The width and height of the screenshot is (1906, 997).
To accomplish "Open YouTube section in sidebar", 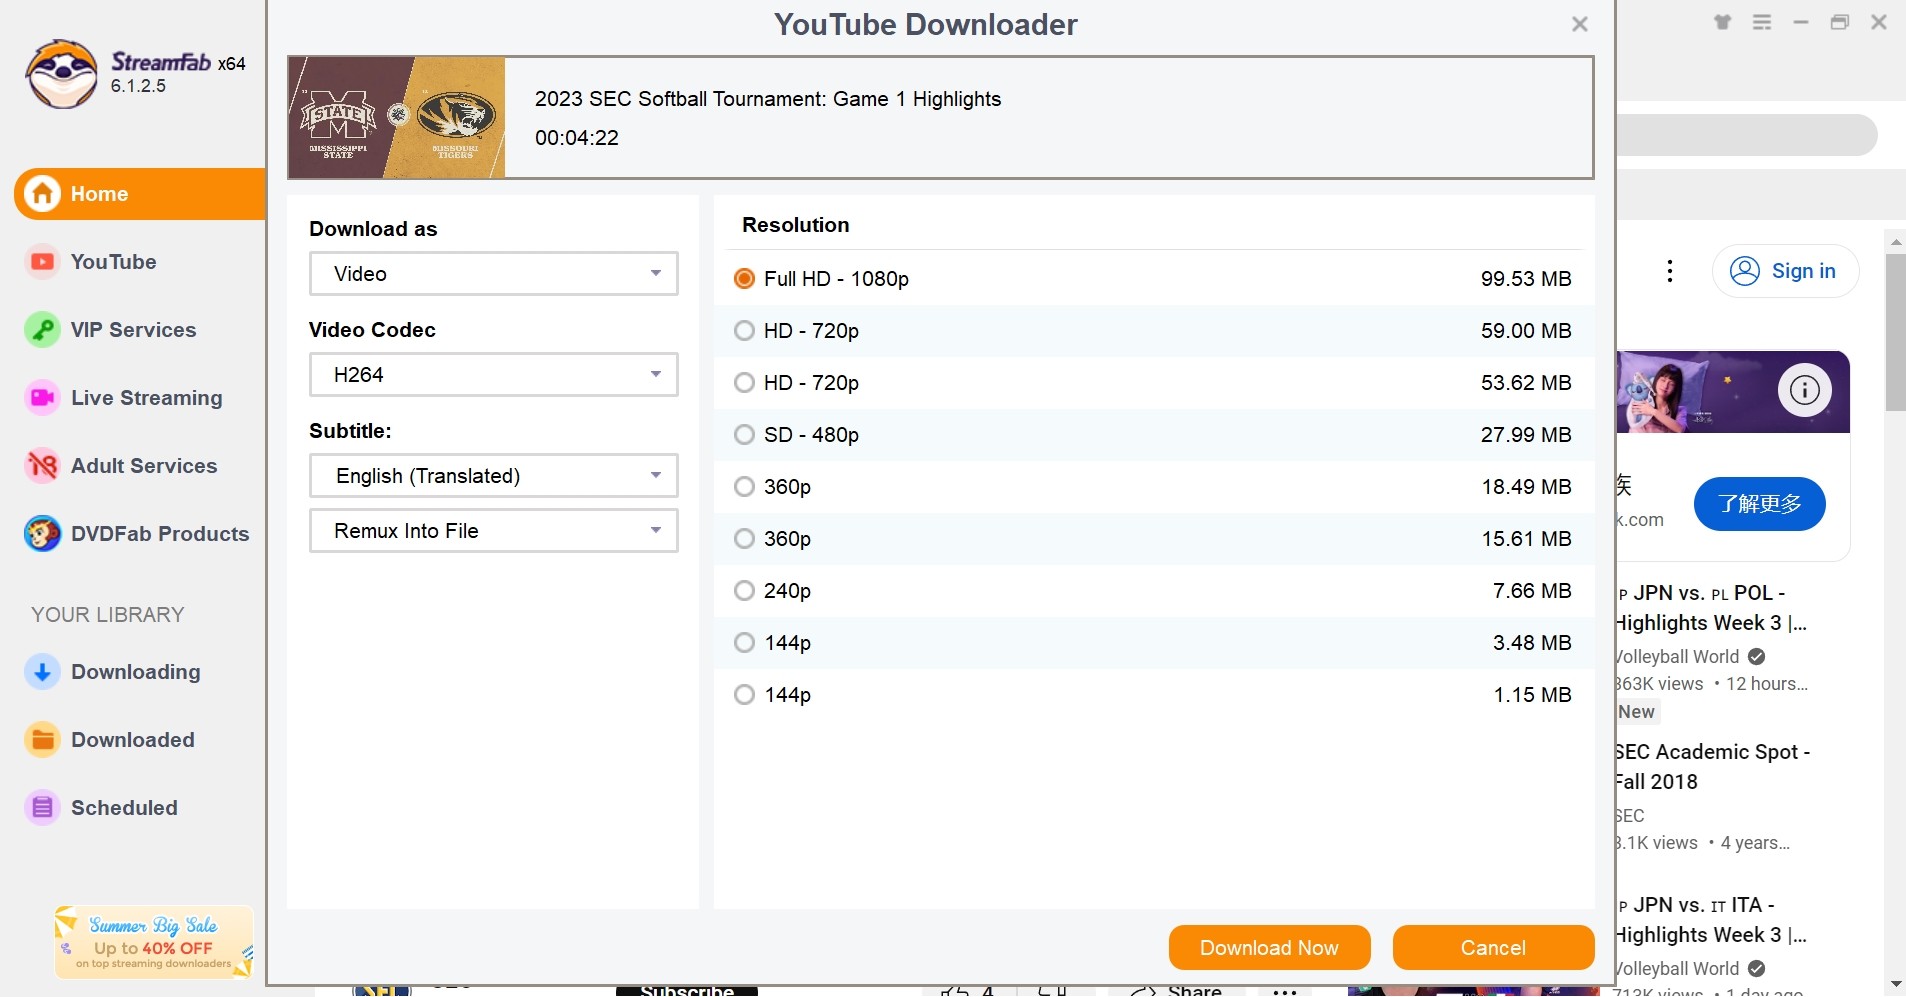I will [x=113, y=262].
